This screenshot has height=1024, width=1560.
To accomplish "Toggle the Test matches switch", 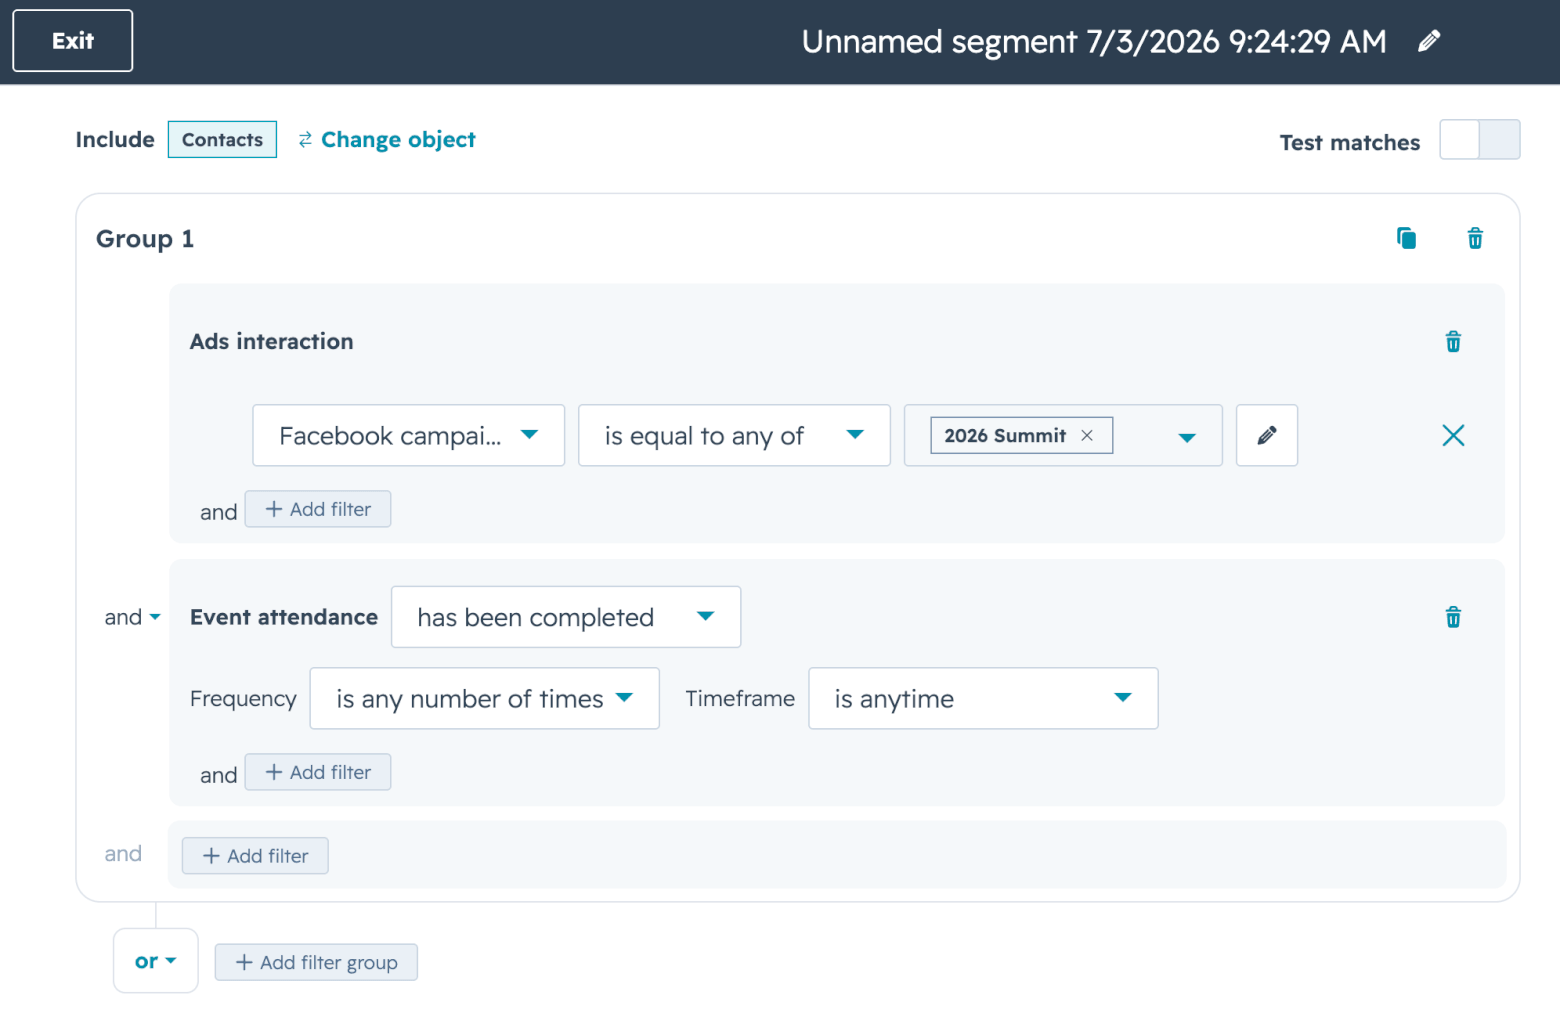I will pos(1480,140).
